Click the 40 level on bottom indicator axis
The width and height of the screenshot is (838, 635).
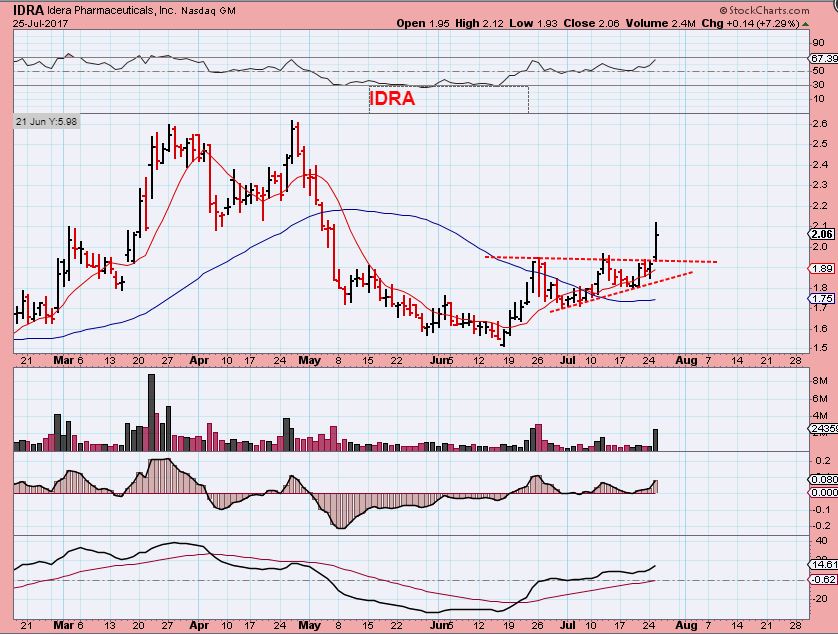pos(820,541)
